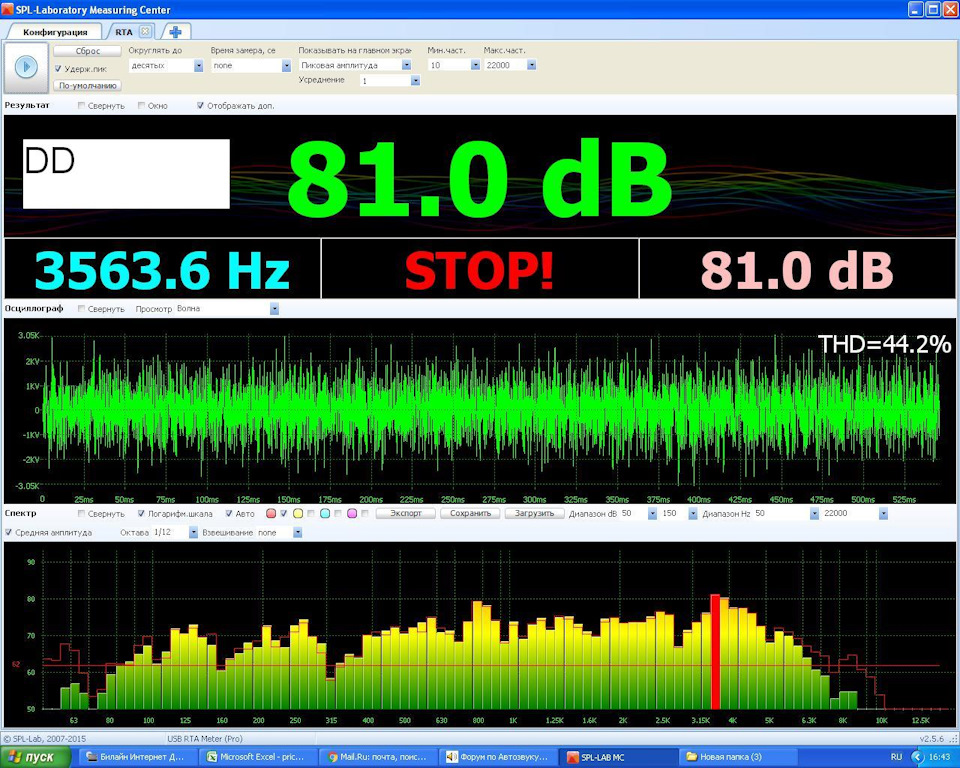960x768 pixels.
Task: Start measurement with the round play button
Action: (x=26, y=66)
